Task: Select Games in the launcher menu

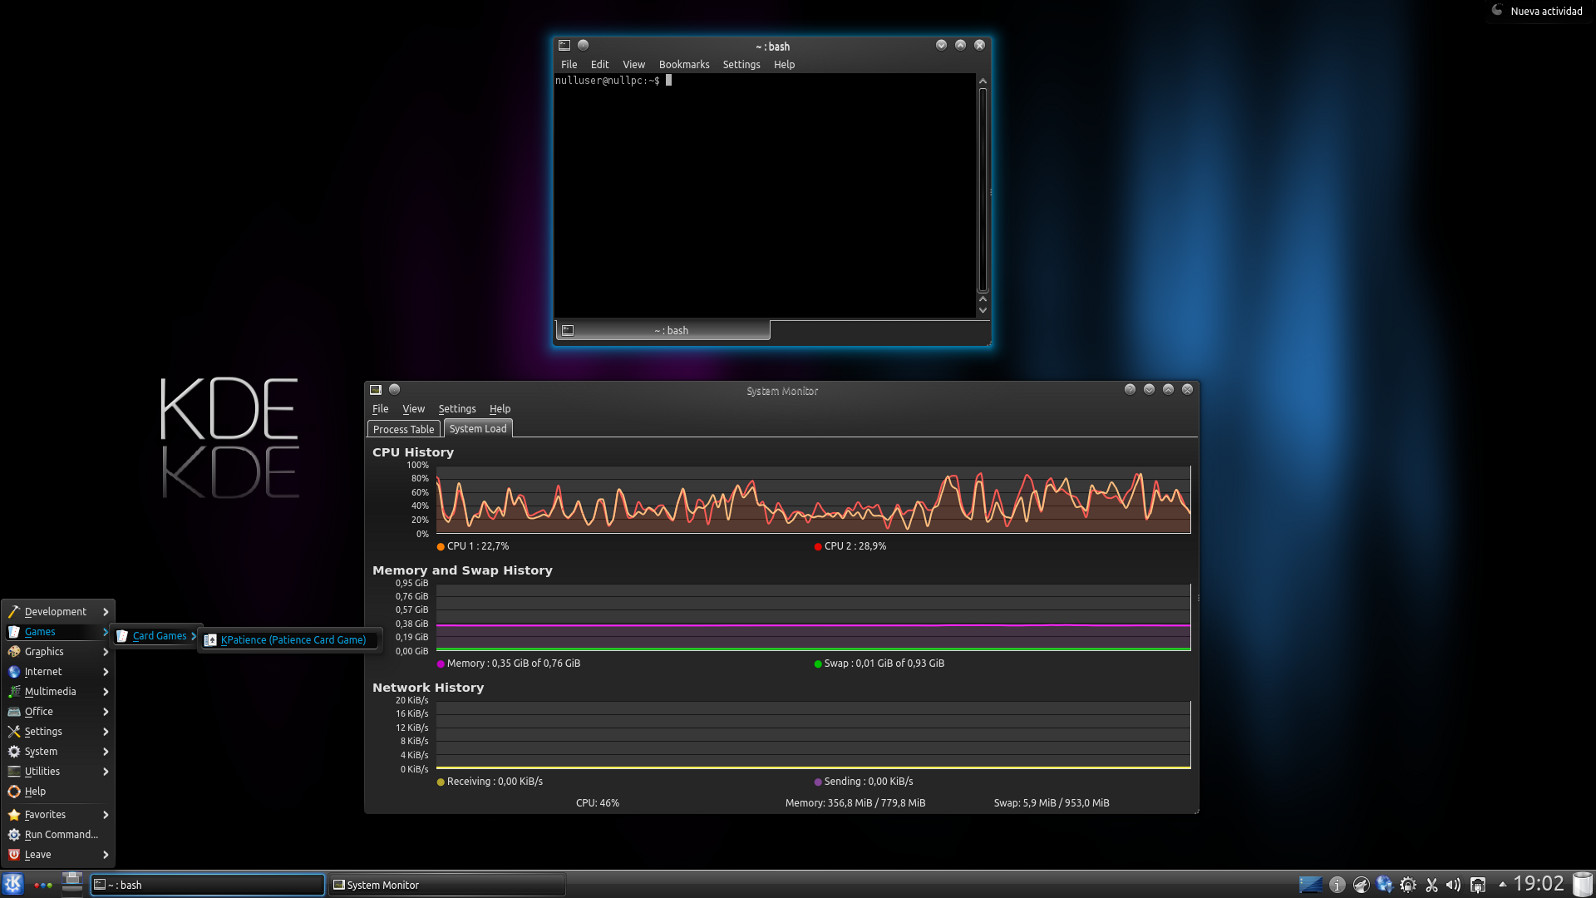Action: coord(58,631)
